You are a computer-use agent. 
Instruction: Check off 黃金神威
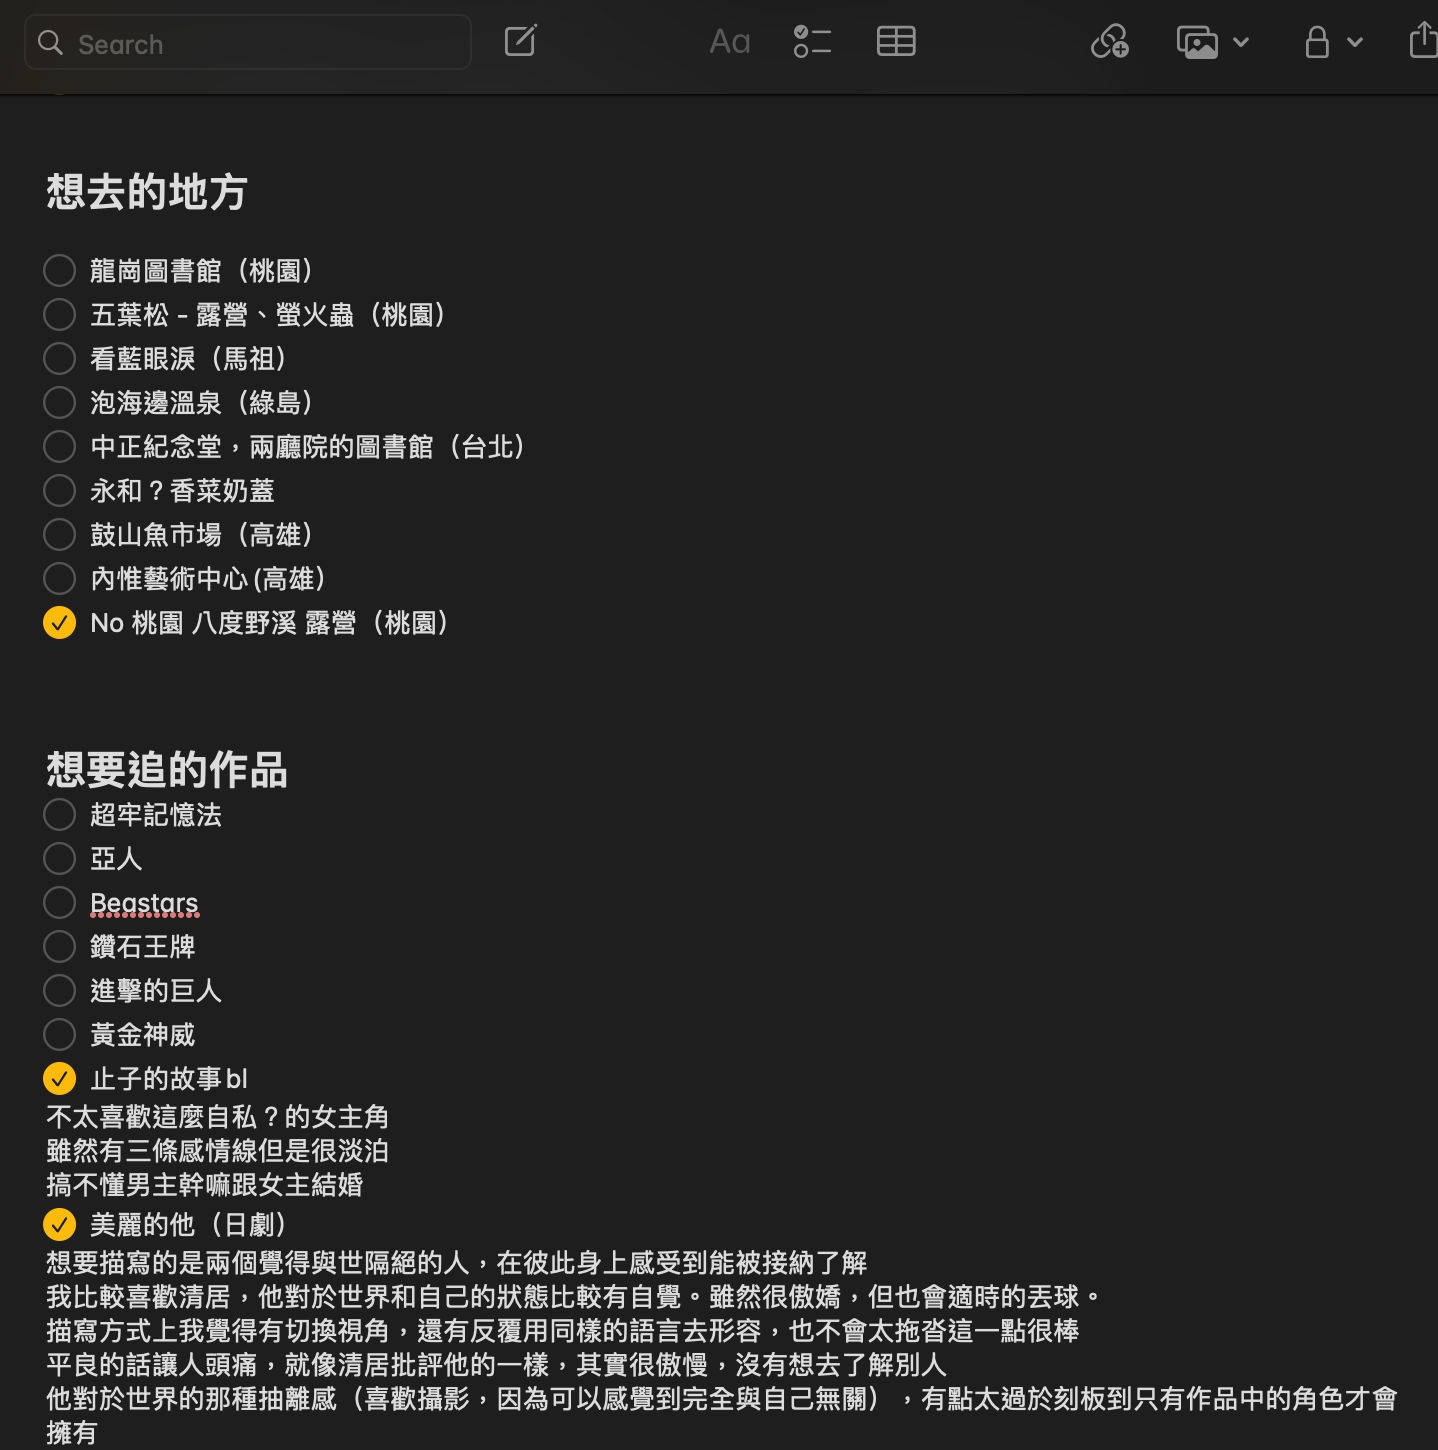(60, 1034)
